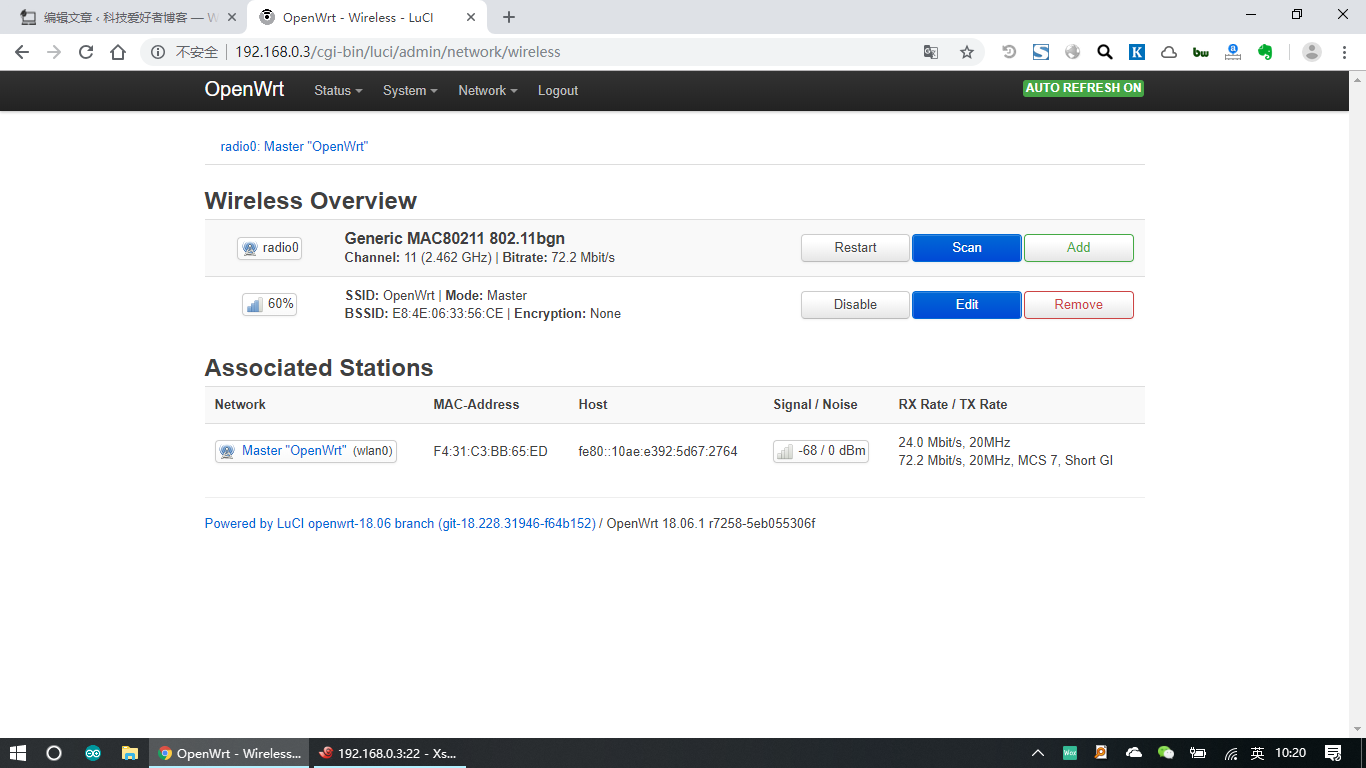Screen dimensions: 1366x768
Task: Open the Chrome three-dot menu
Action: tap(1344, 52)
